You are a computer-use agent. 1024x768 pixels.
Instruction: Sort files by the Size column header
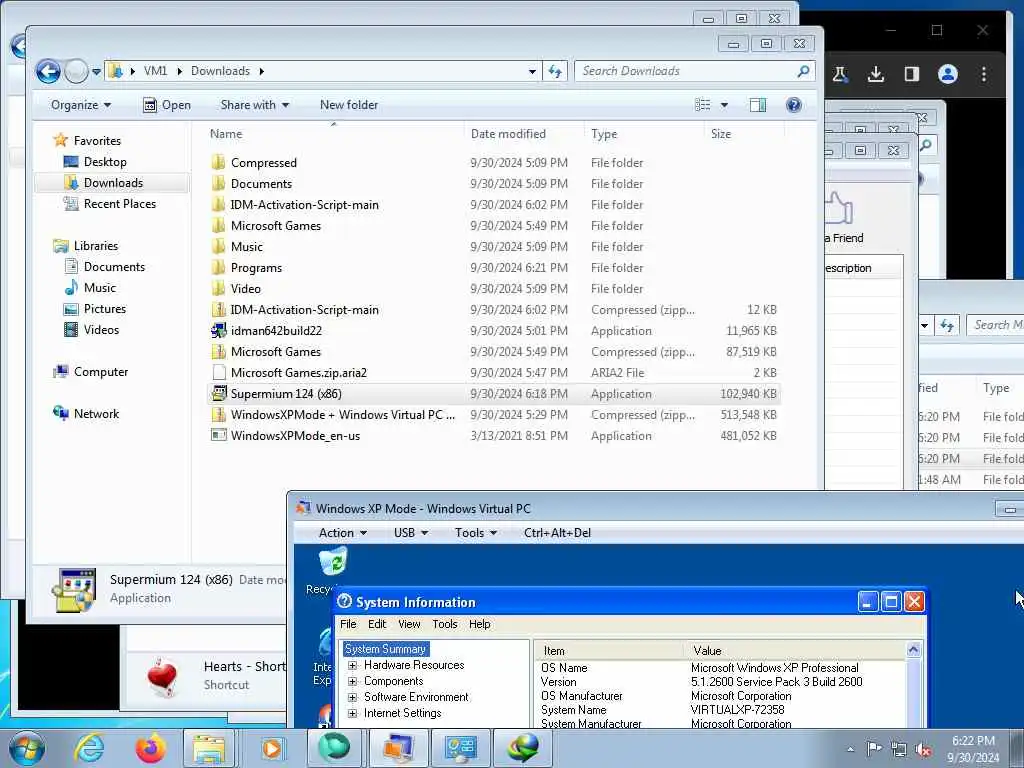[x=721, y=134]
